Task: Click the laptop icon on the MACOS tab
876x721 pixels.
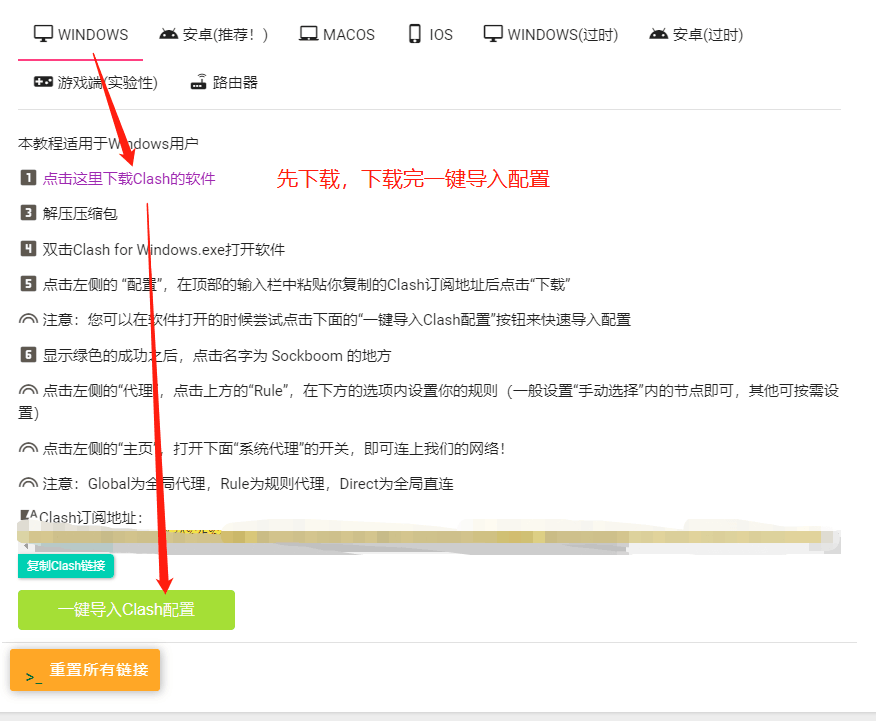Action: coord(308,34)
